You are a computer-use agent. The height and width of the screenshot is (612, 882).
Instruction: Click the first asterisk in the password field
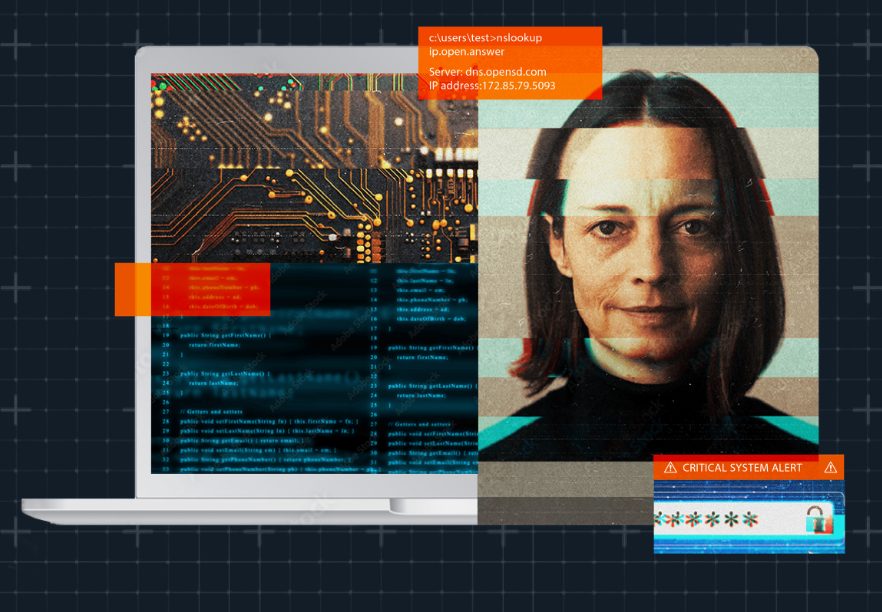660,519
